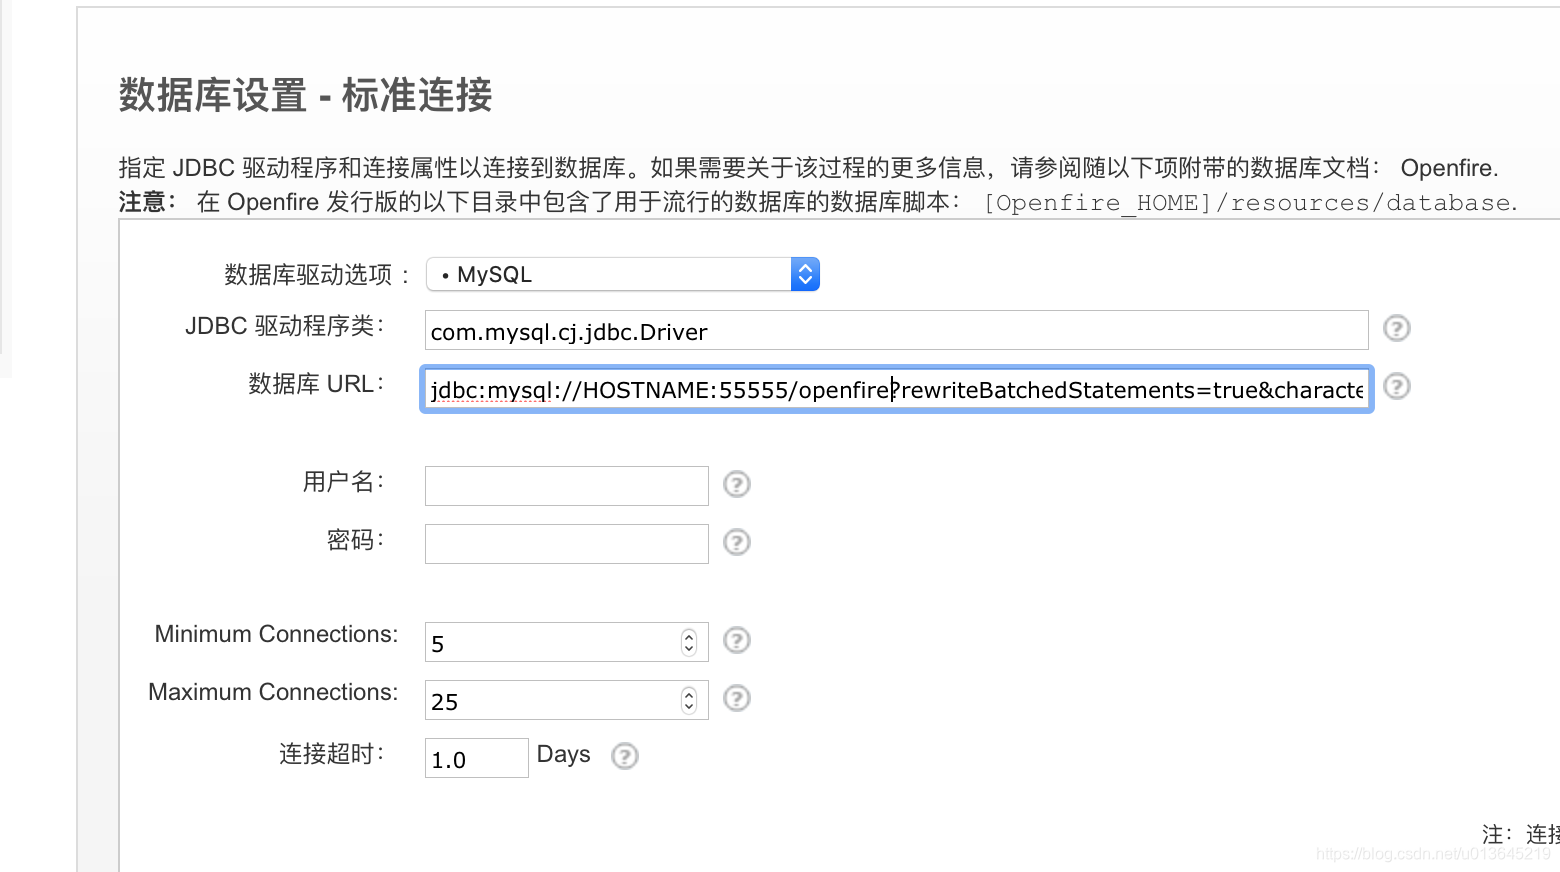Screen dimensions: 1560x872
Task: Click the 连接超时 label
Action: tap(332, 754)
